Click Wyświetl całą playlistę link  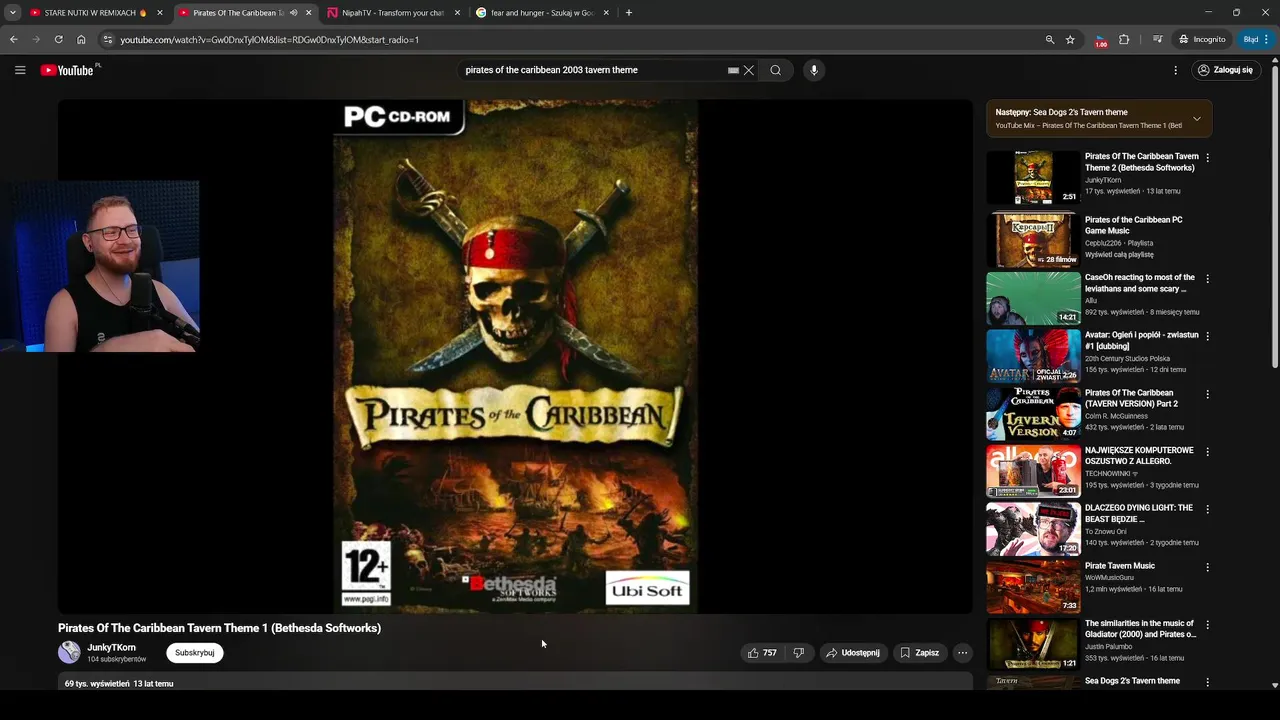click(x=1119, y=255)
